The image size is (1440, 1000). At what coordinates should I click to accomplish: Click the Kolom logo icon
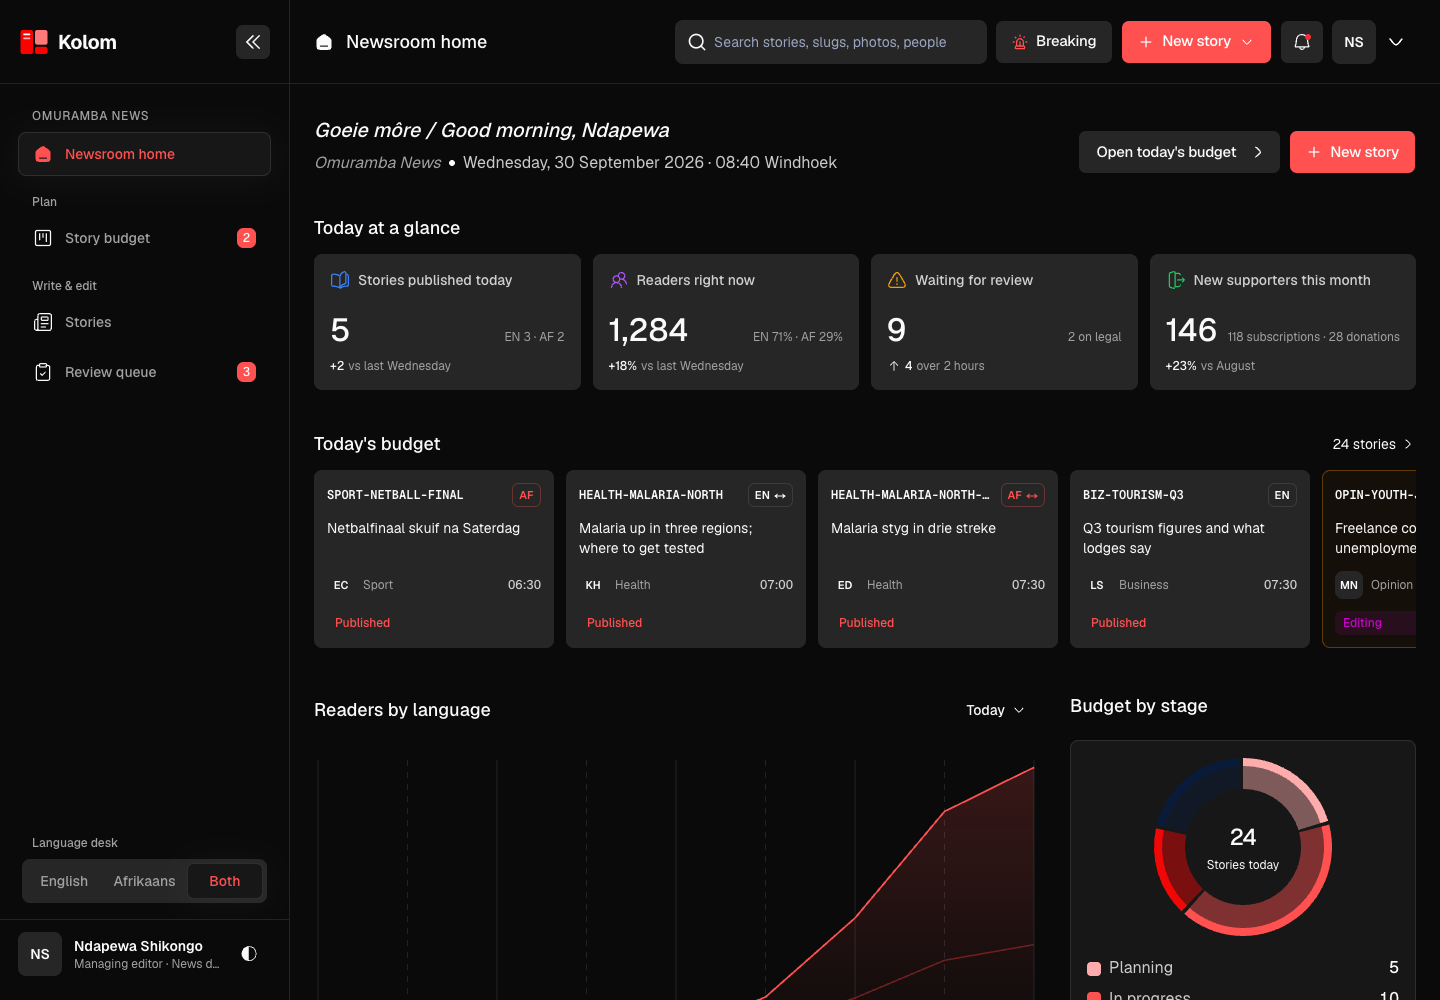tap(34, 42)
